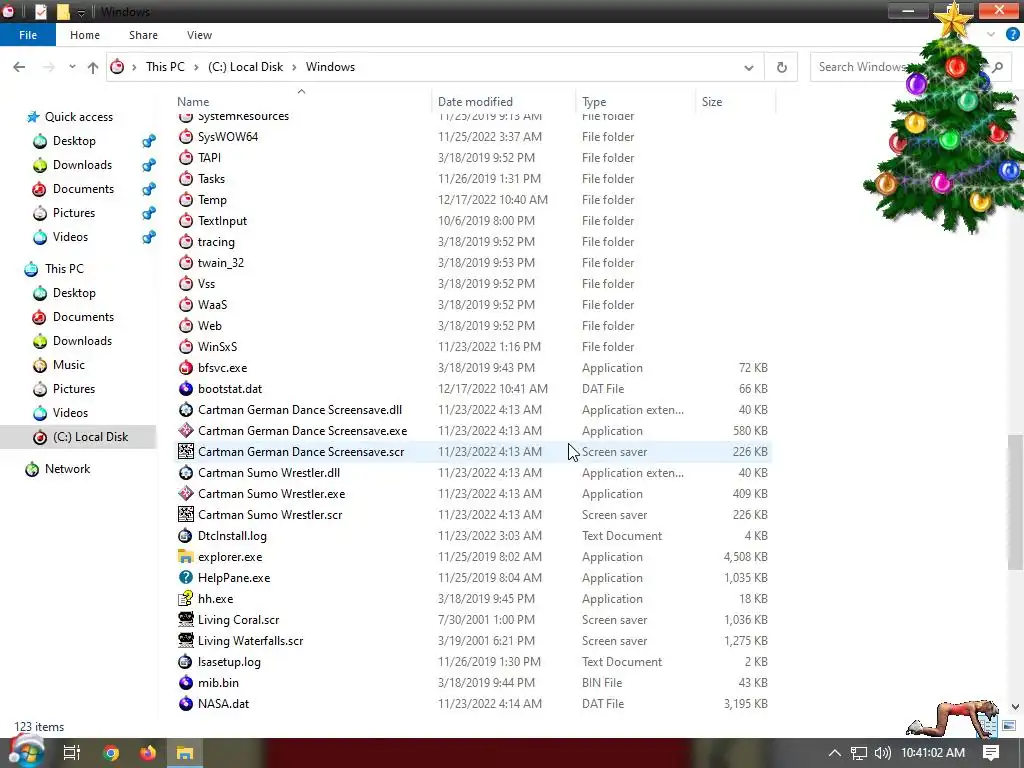The image size is (1024, 768).
Task: Click the Back navigation arrow
Action: click(19, 67)
